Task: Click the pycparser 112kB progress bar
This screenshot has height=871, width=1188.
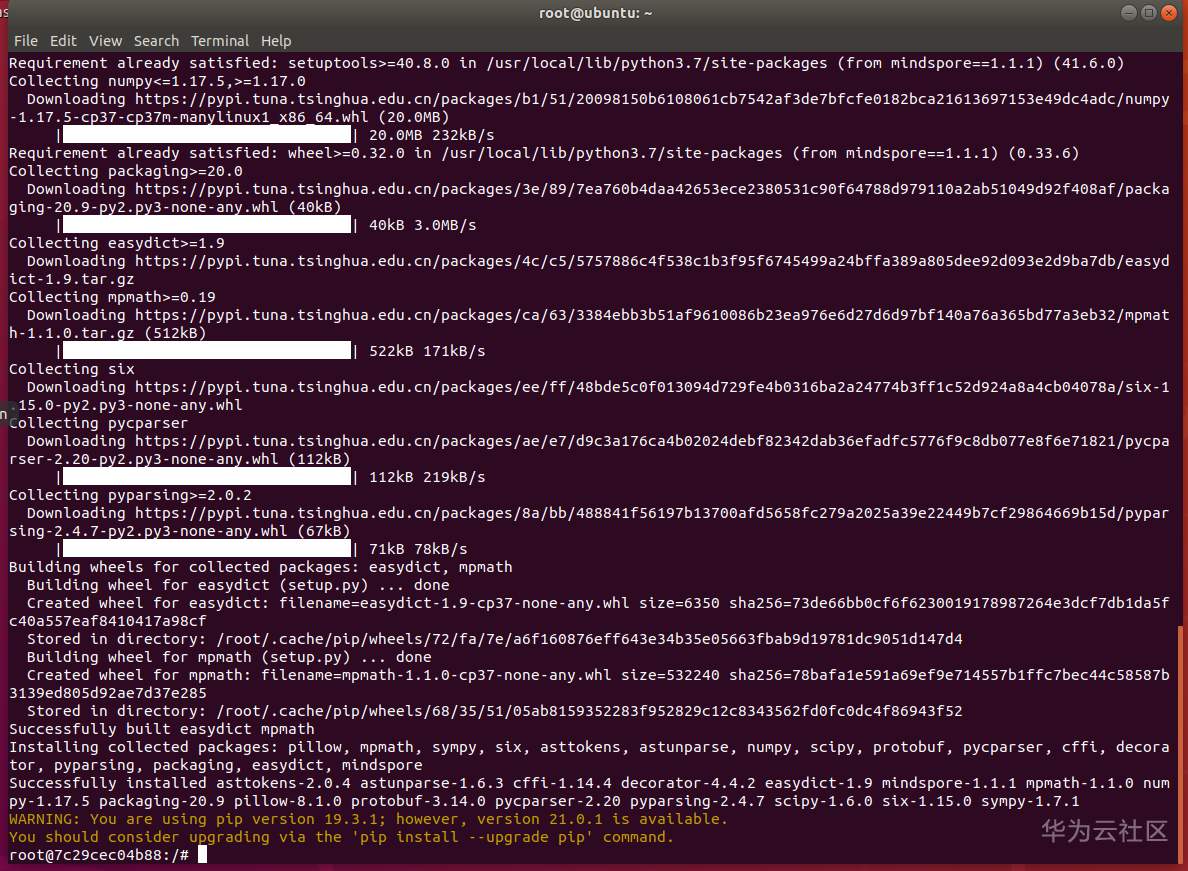Action: coord(206,477)
